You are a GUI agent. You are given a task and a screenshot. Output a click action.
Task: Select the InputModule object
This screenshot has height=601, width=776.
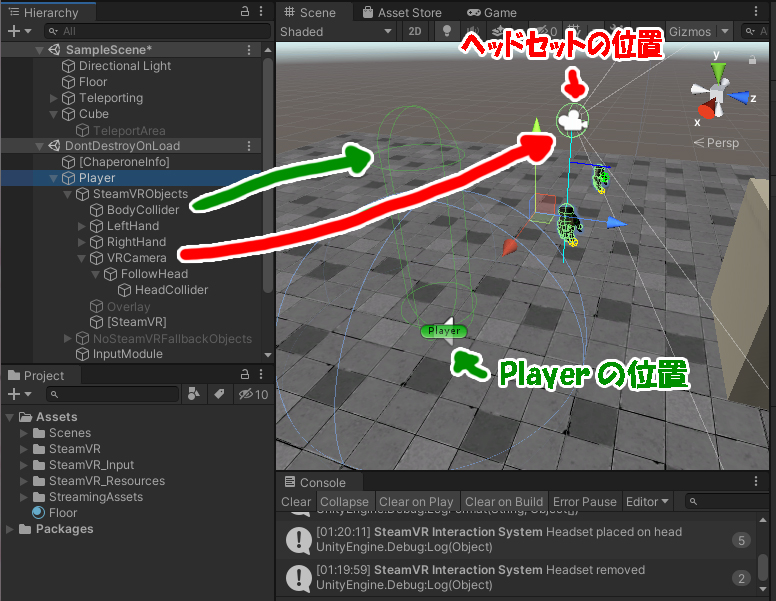pyautogui.click(x=128, y=354)
